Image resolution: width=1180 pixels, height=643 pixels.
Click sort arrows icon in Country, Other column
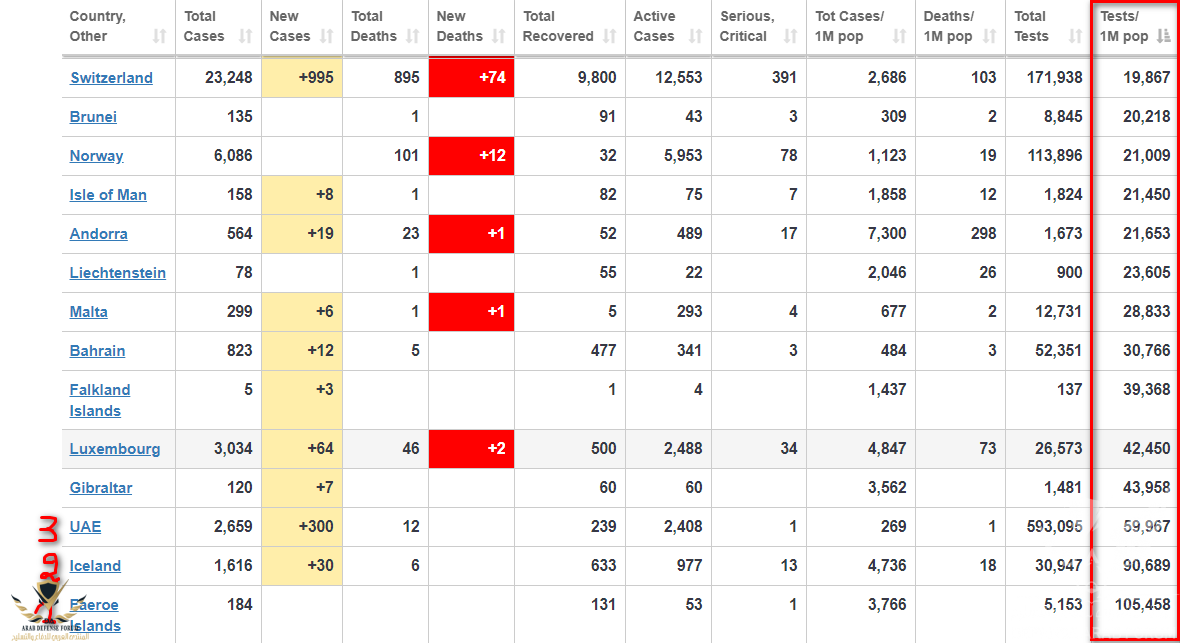click(x=159, y=36)
